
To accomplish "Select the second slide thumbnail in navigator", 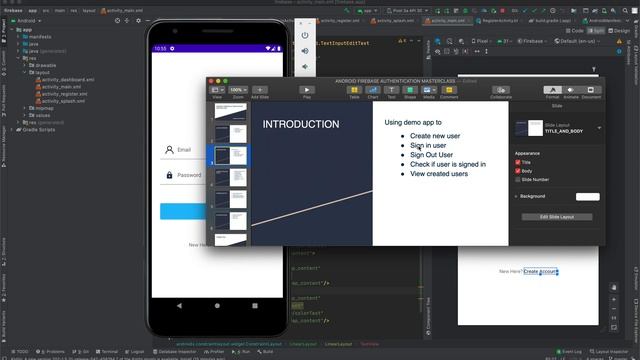I will click(x=231, y=133).
